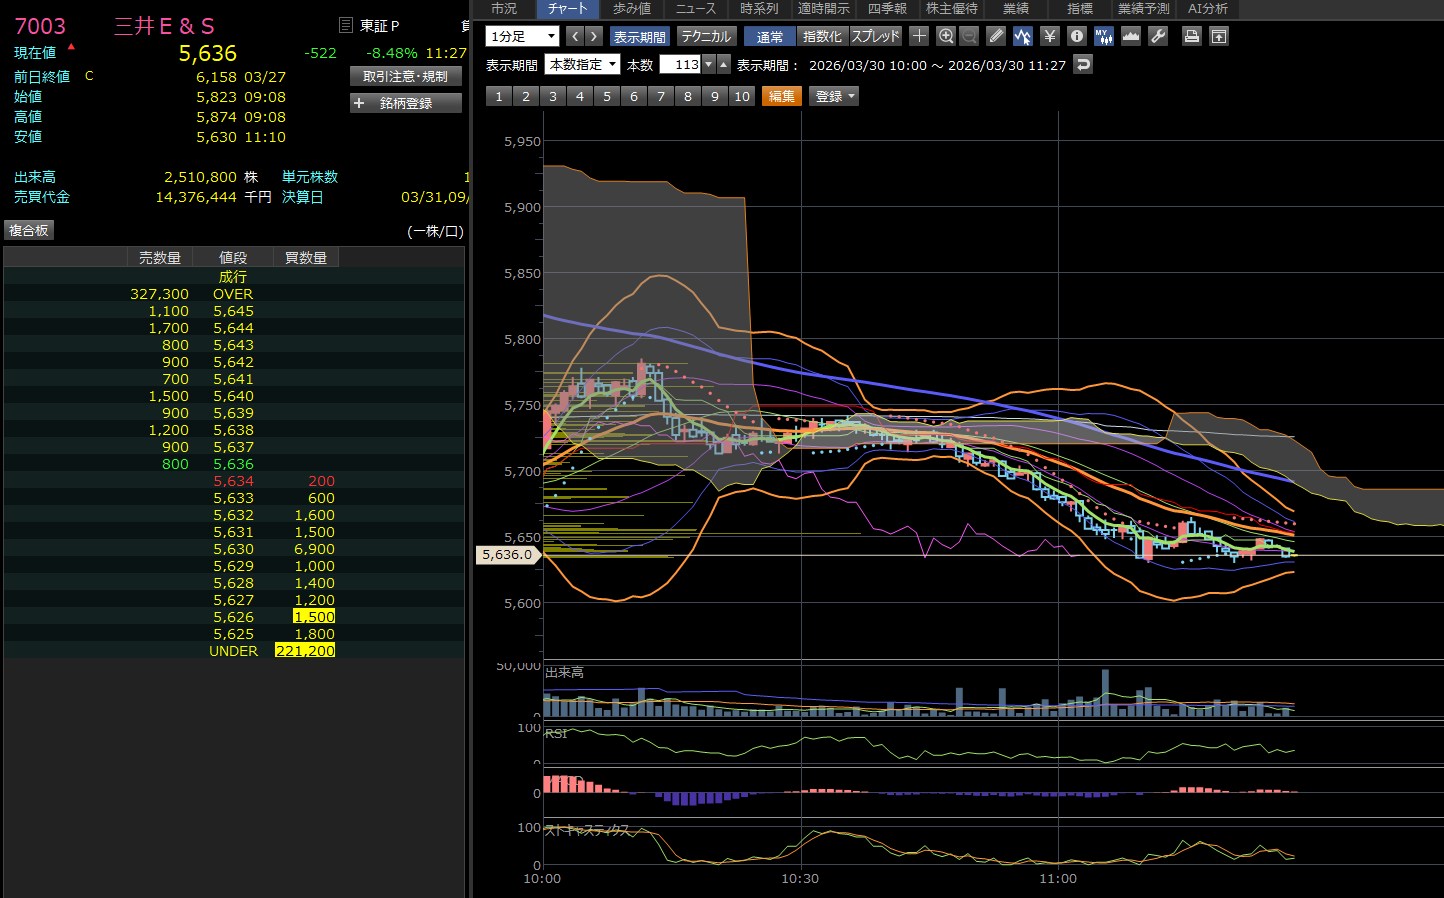Image resolution: width=1444 pixels, height=898 pixels.
Task: Switch to スプレッド display mode
Action: (876, 36)
